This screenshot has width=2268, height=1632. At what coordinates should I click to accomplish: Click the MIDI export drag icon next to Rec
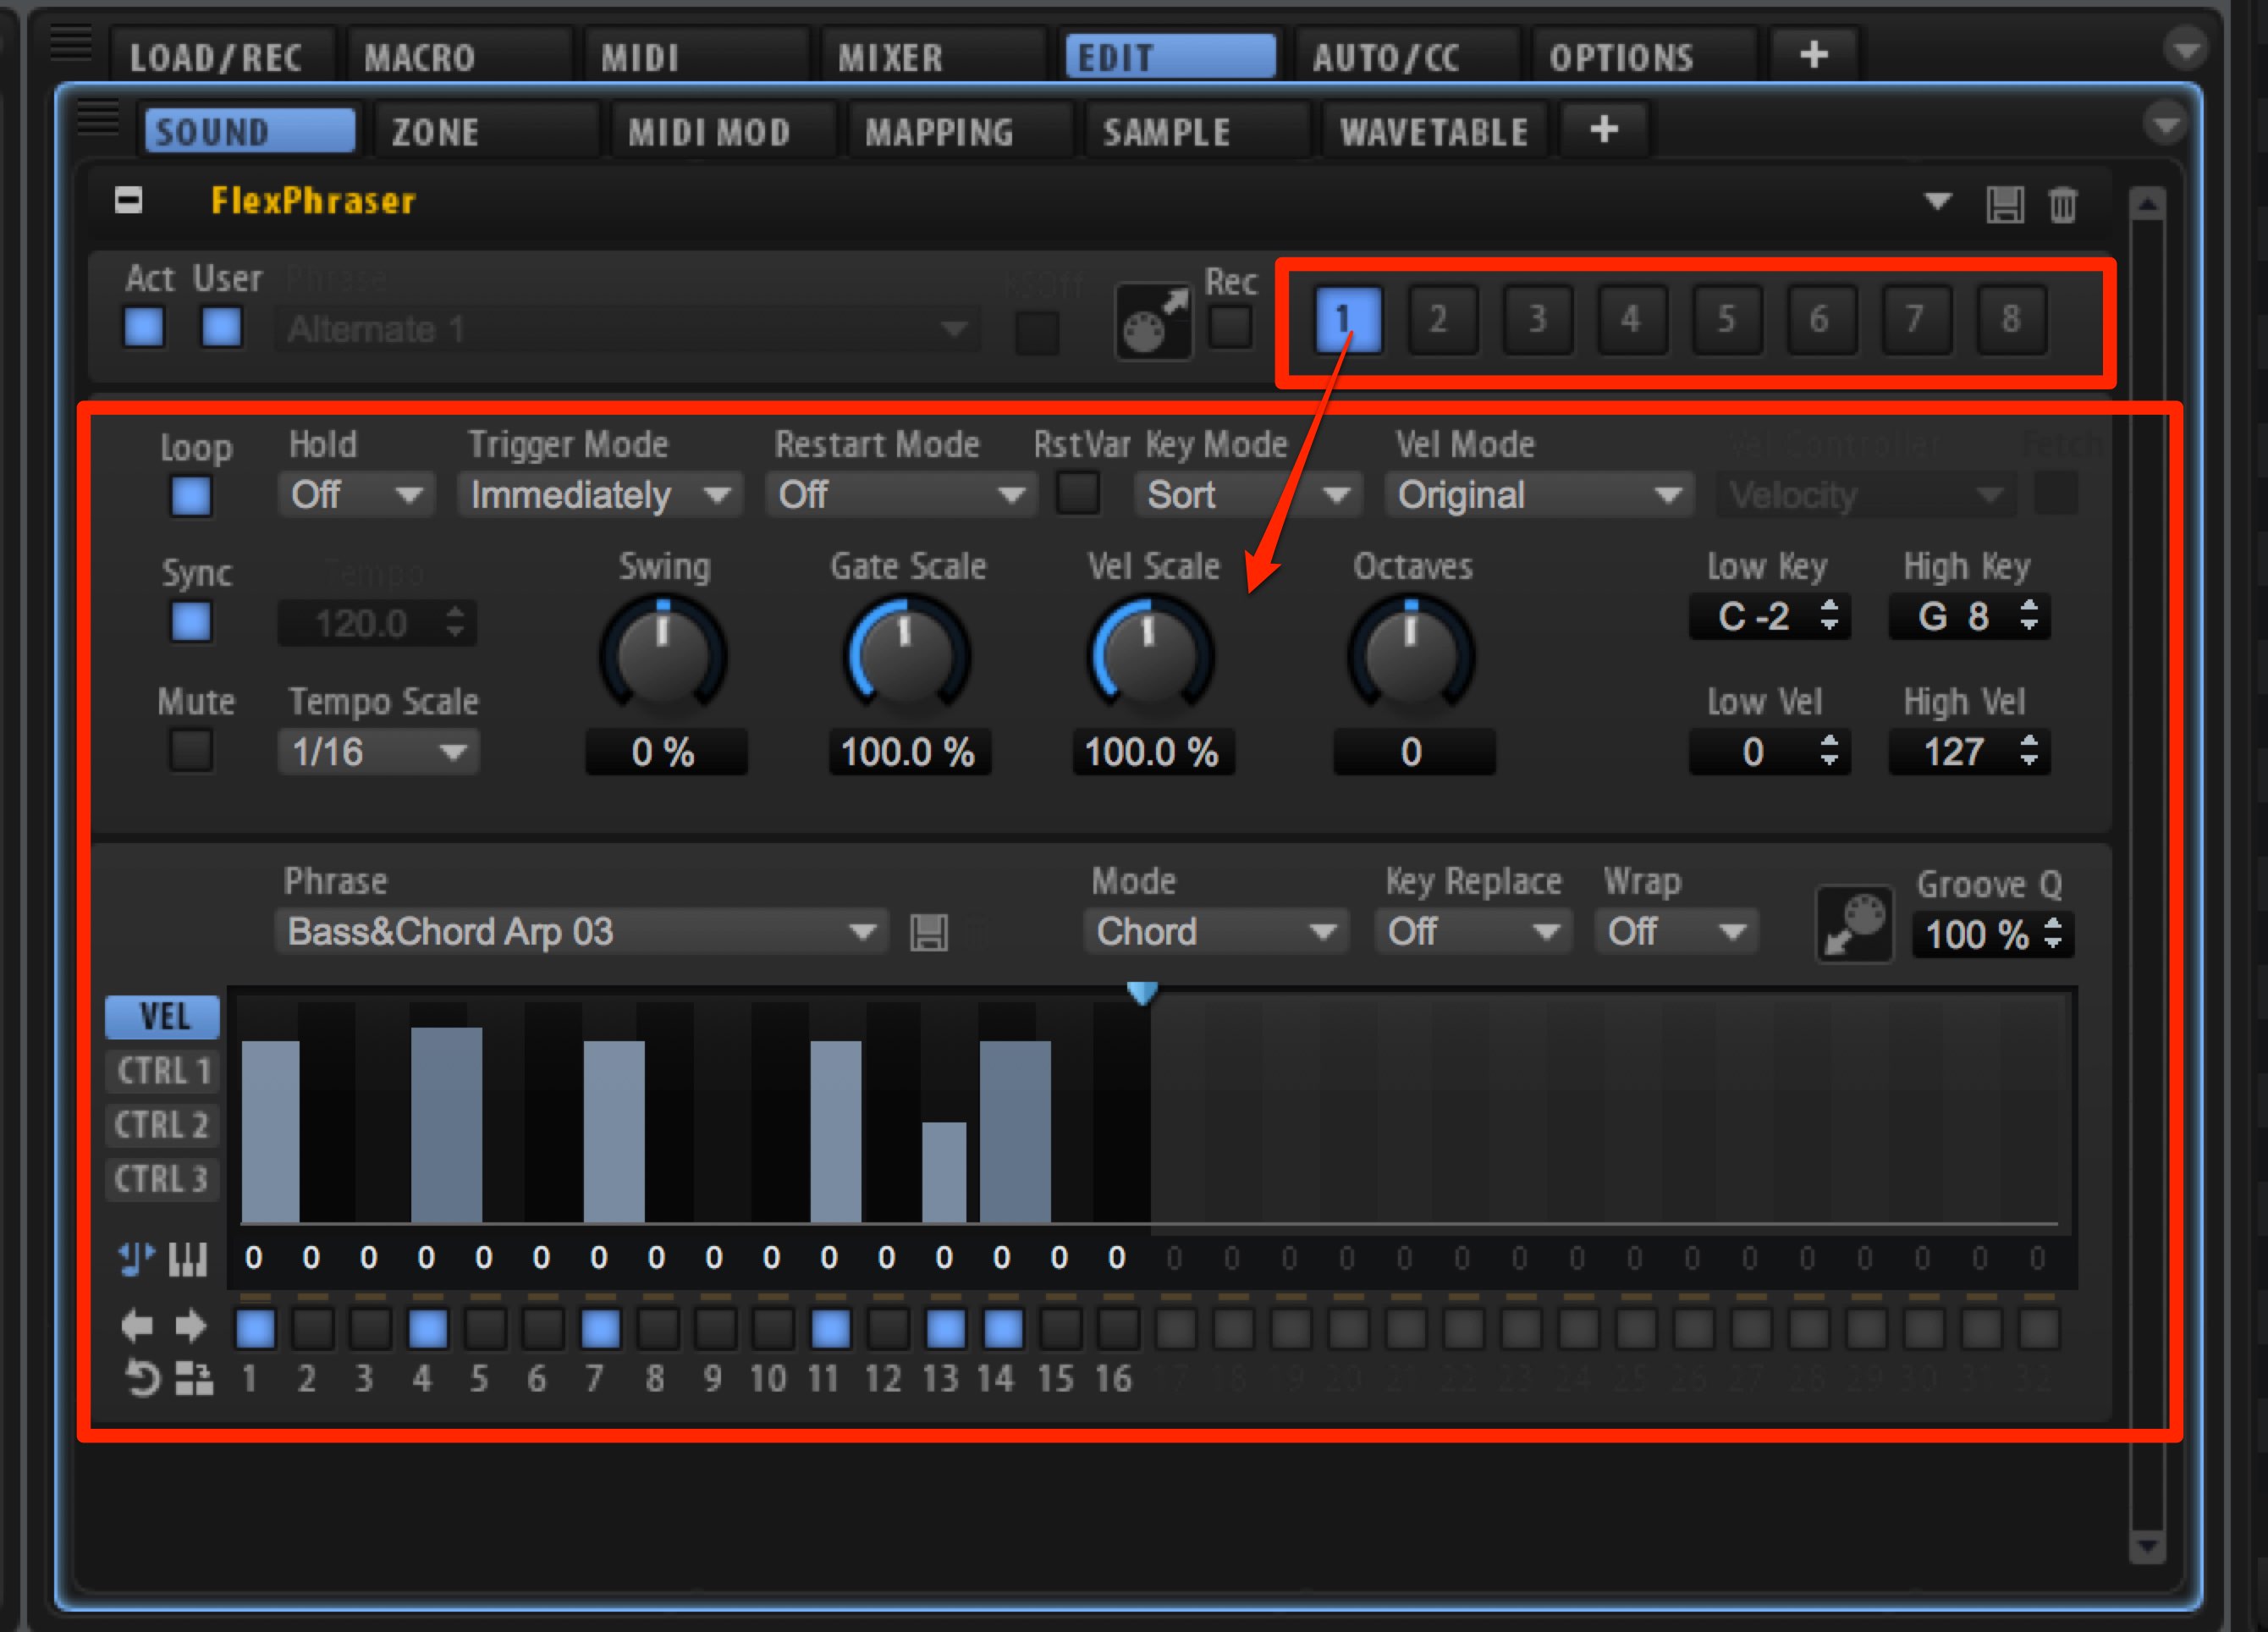tap(1153, 321)
